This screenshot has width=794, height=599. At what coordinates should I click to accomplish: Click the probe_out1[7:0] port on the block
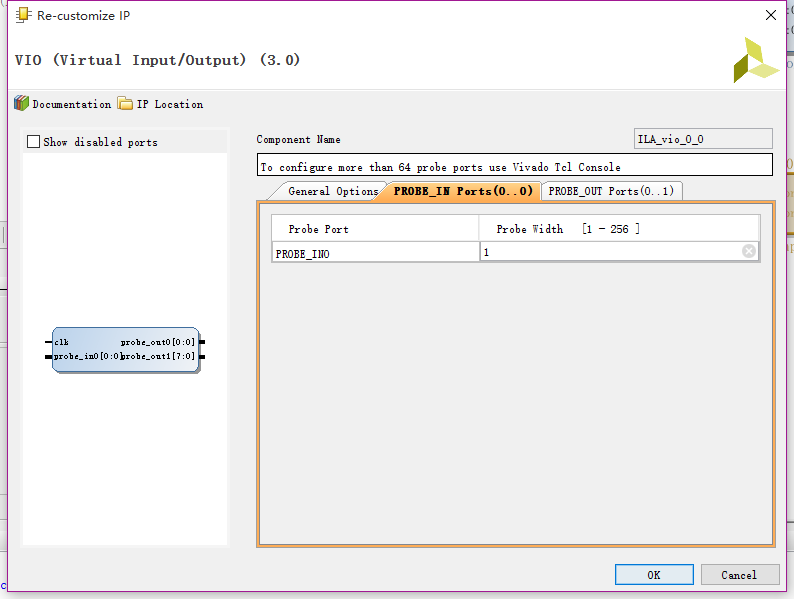[158, 356]
